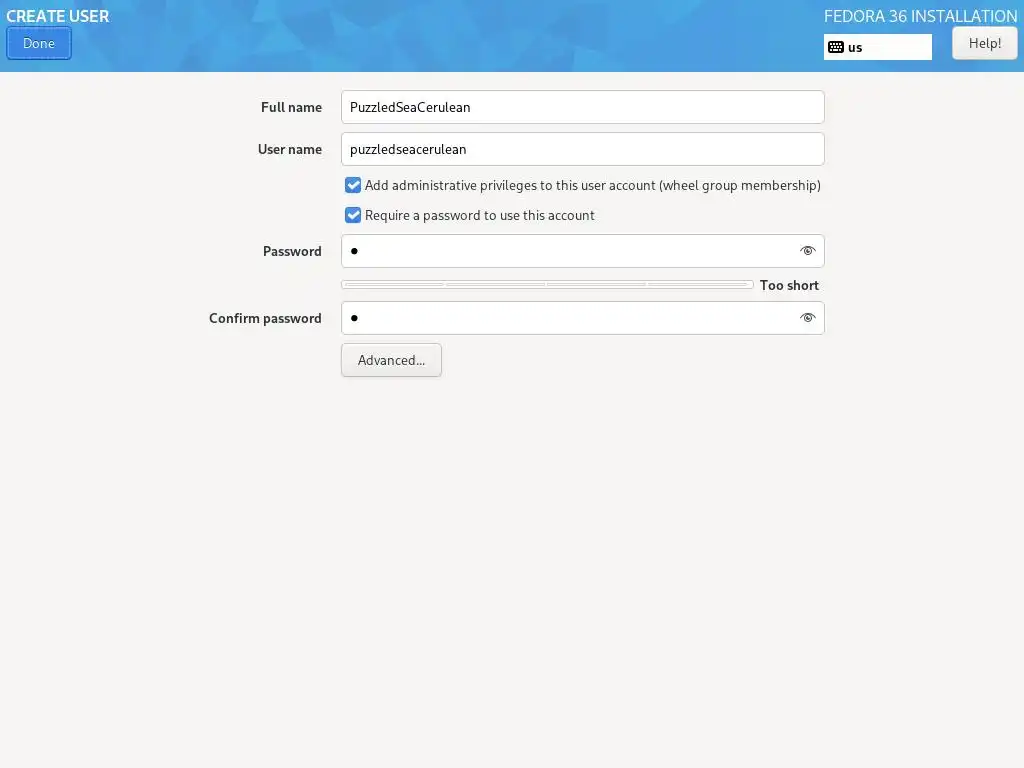Screen dimensions: 1024x768
Task: Click the Done button
Action: 39,43
